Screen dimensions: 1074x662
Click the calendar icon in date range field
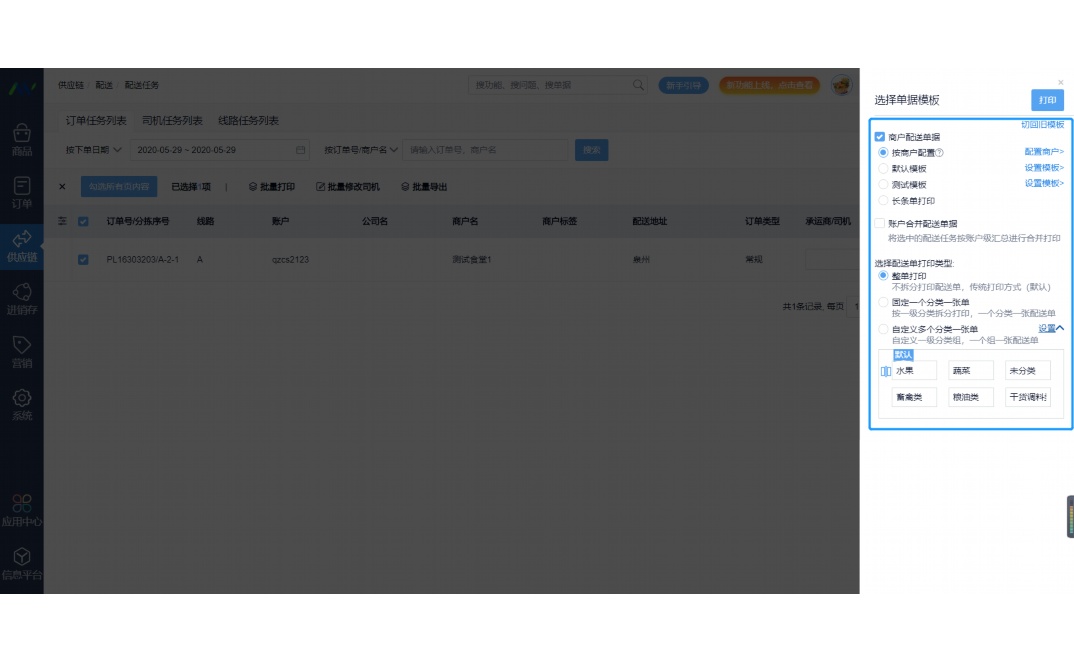click(x=300, y=150)
